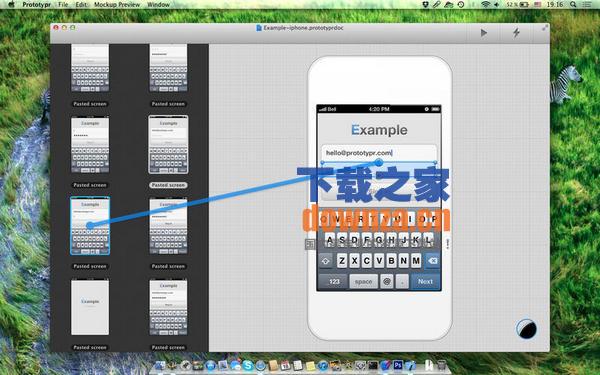Click the email field containing hello@prototypr.com
The width and height of the screenshot is (600, 375).
click(379, 153)
